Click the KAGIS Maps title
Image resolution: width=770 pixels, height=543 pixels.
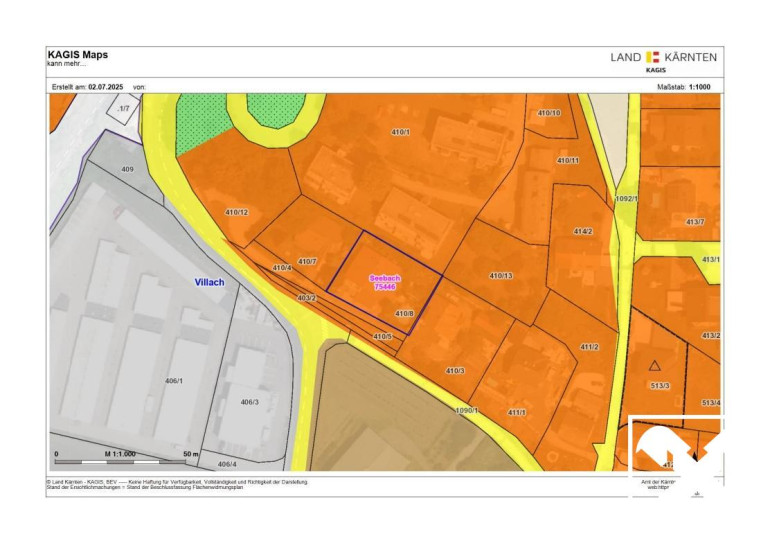tap(77, 54)
